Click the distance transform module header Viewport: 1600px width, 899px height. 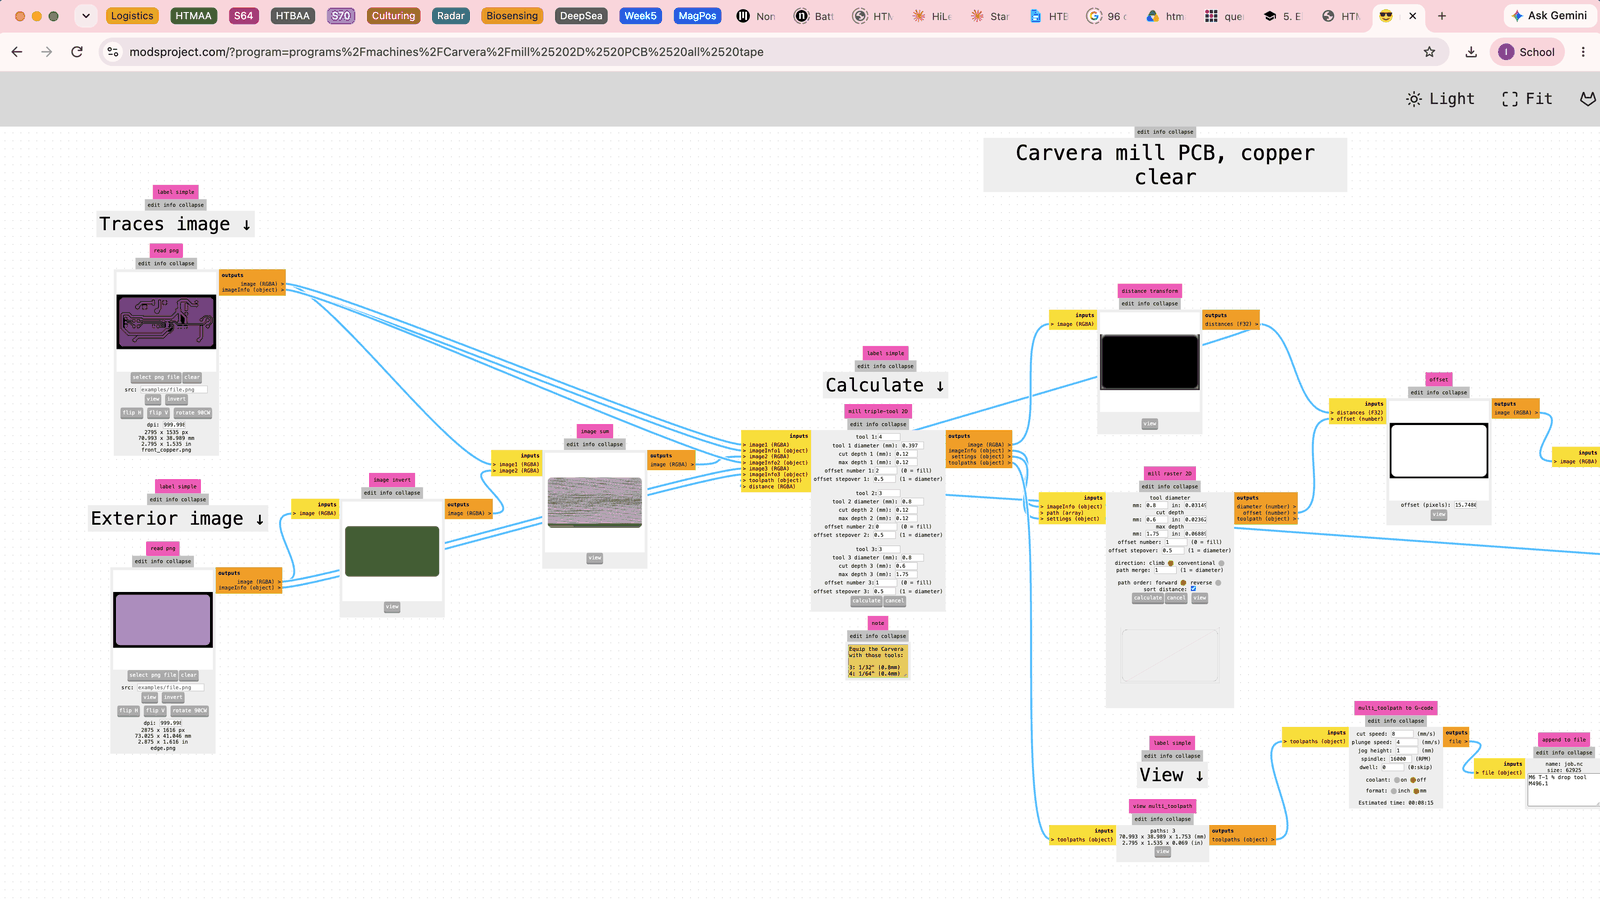[x=1150, y=291]
